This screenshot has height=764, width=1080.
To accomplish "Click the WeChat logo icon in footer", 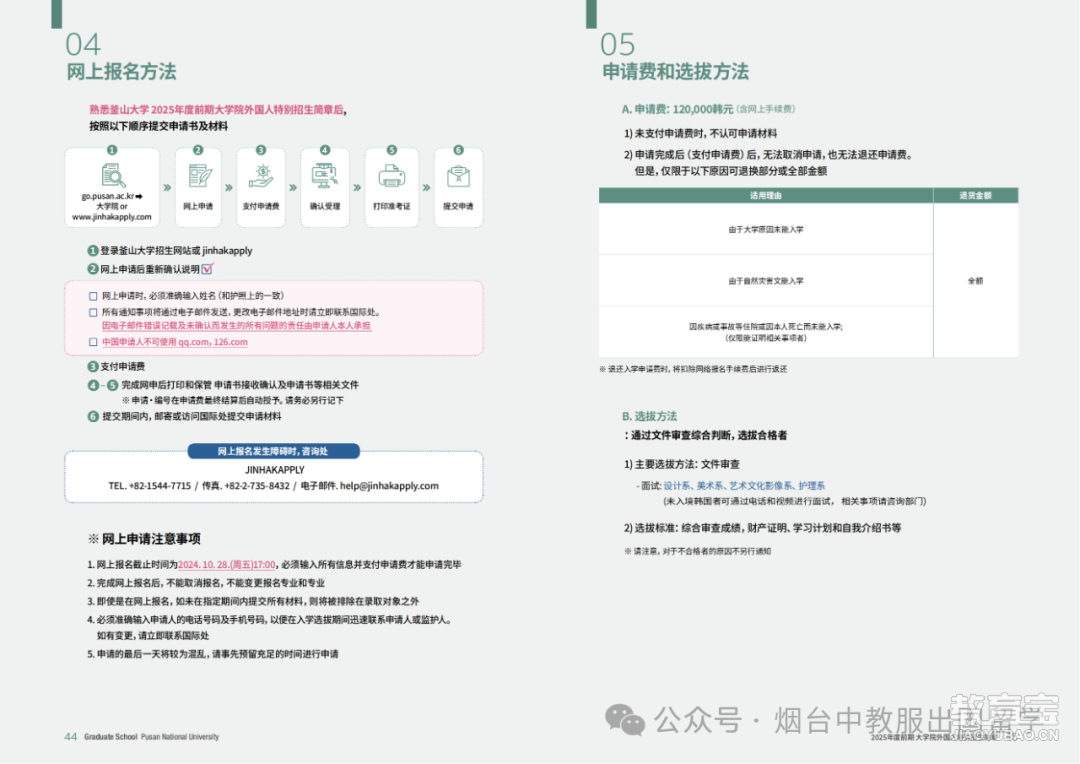I will (x=625, y=719).
